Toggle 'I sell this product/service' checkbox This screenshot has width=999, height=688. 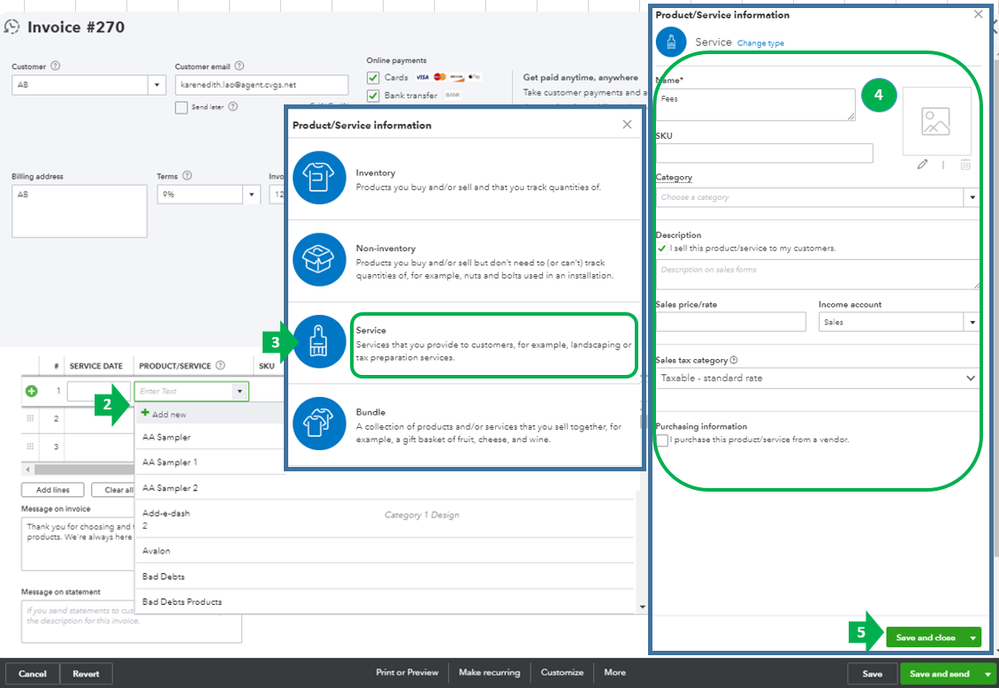click(x=662, y=248)
